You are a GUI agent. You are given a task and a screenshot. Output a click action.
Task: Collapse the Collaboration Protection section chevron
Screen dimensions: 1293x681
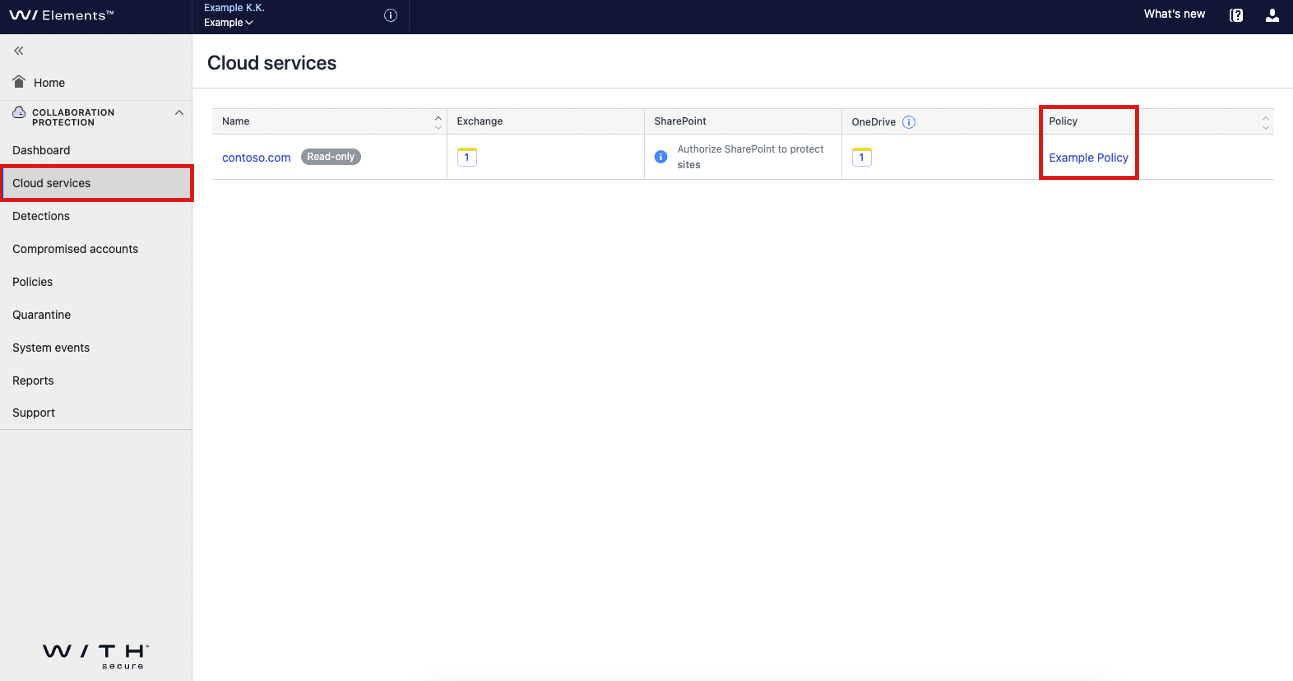(x=179, y=113)
